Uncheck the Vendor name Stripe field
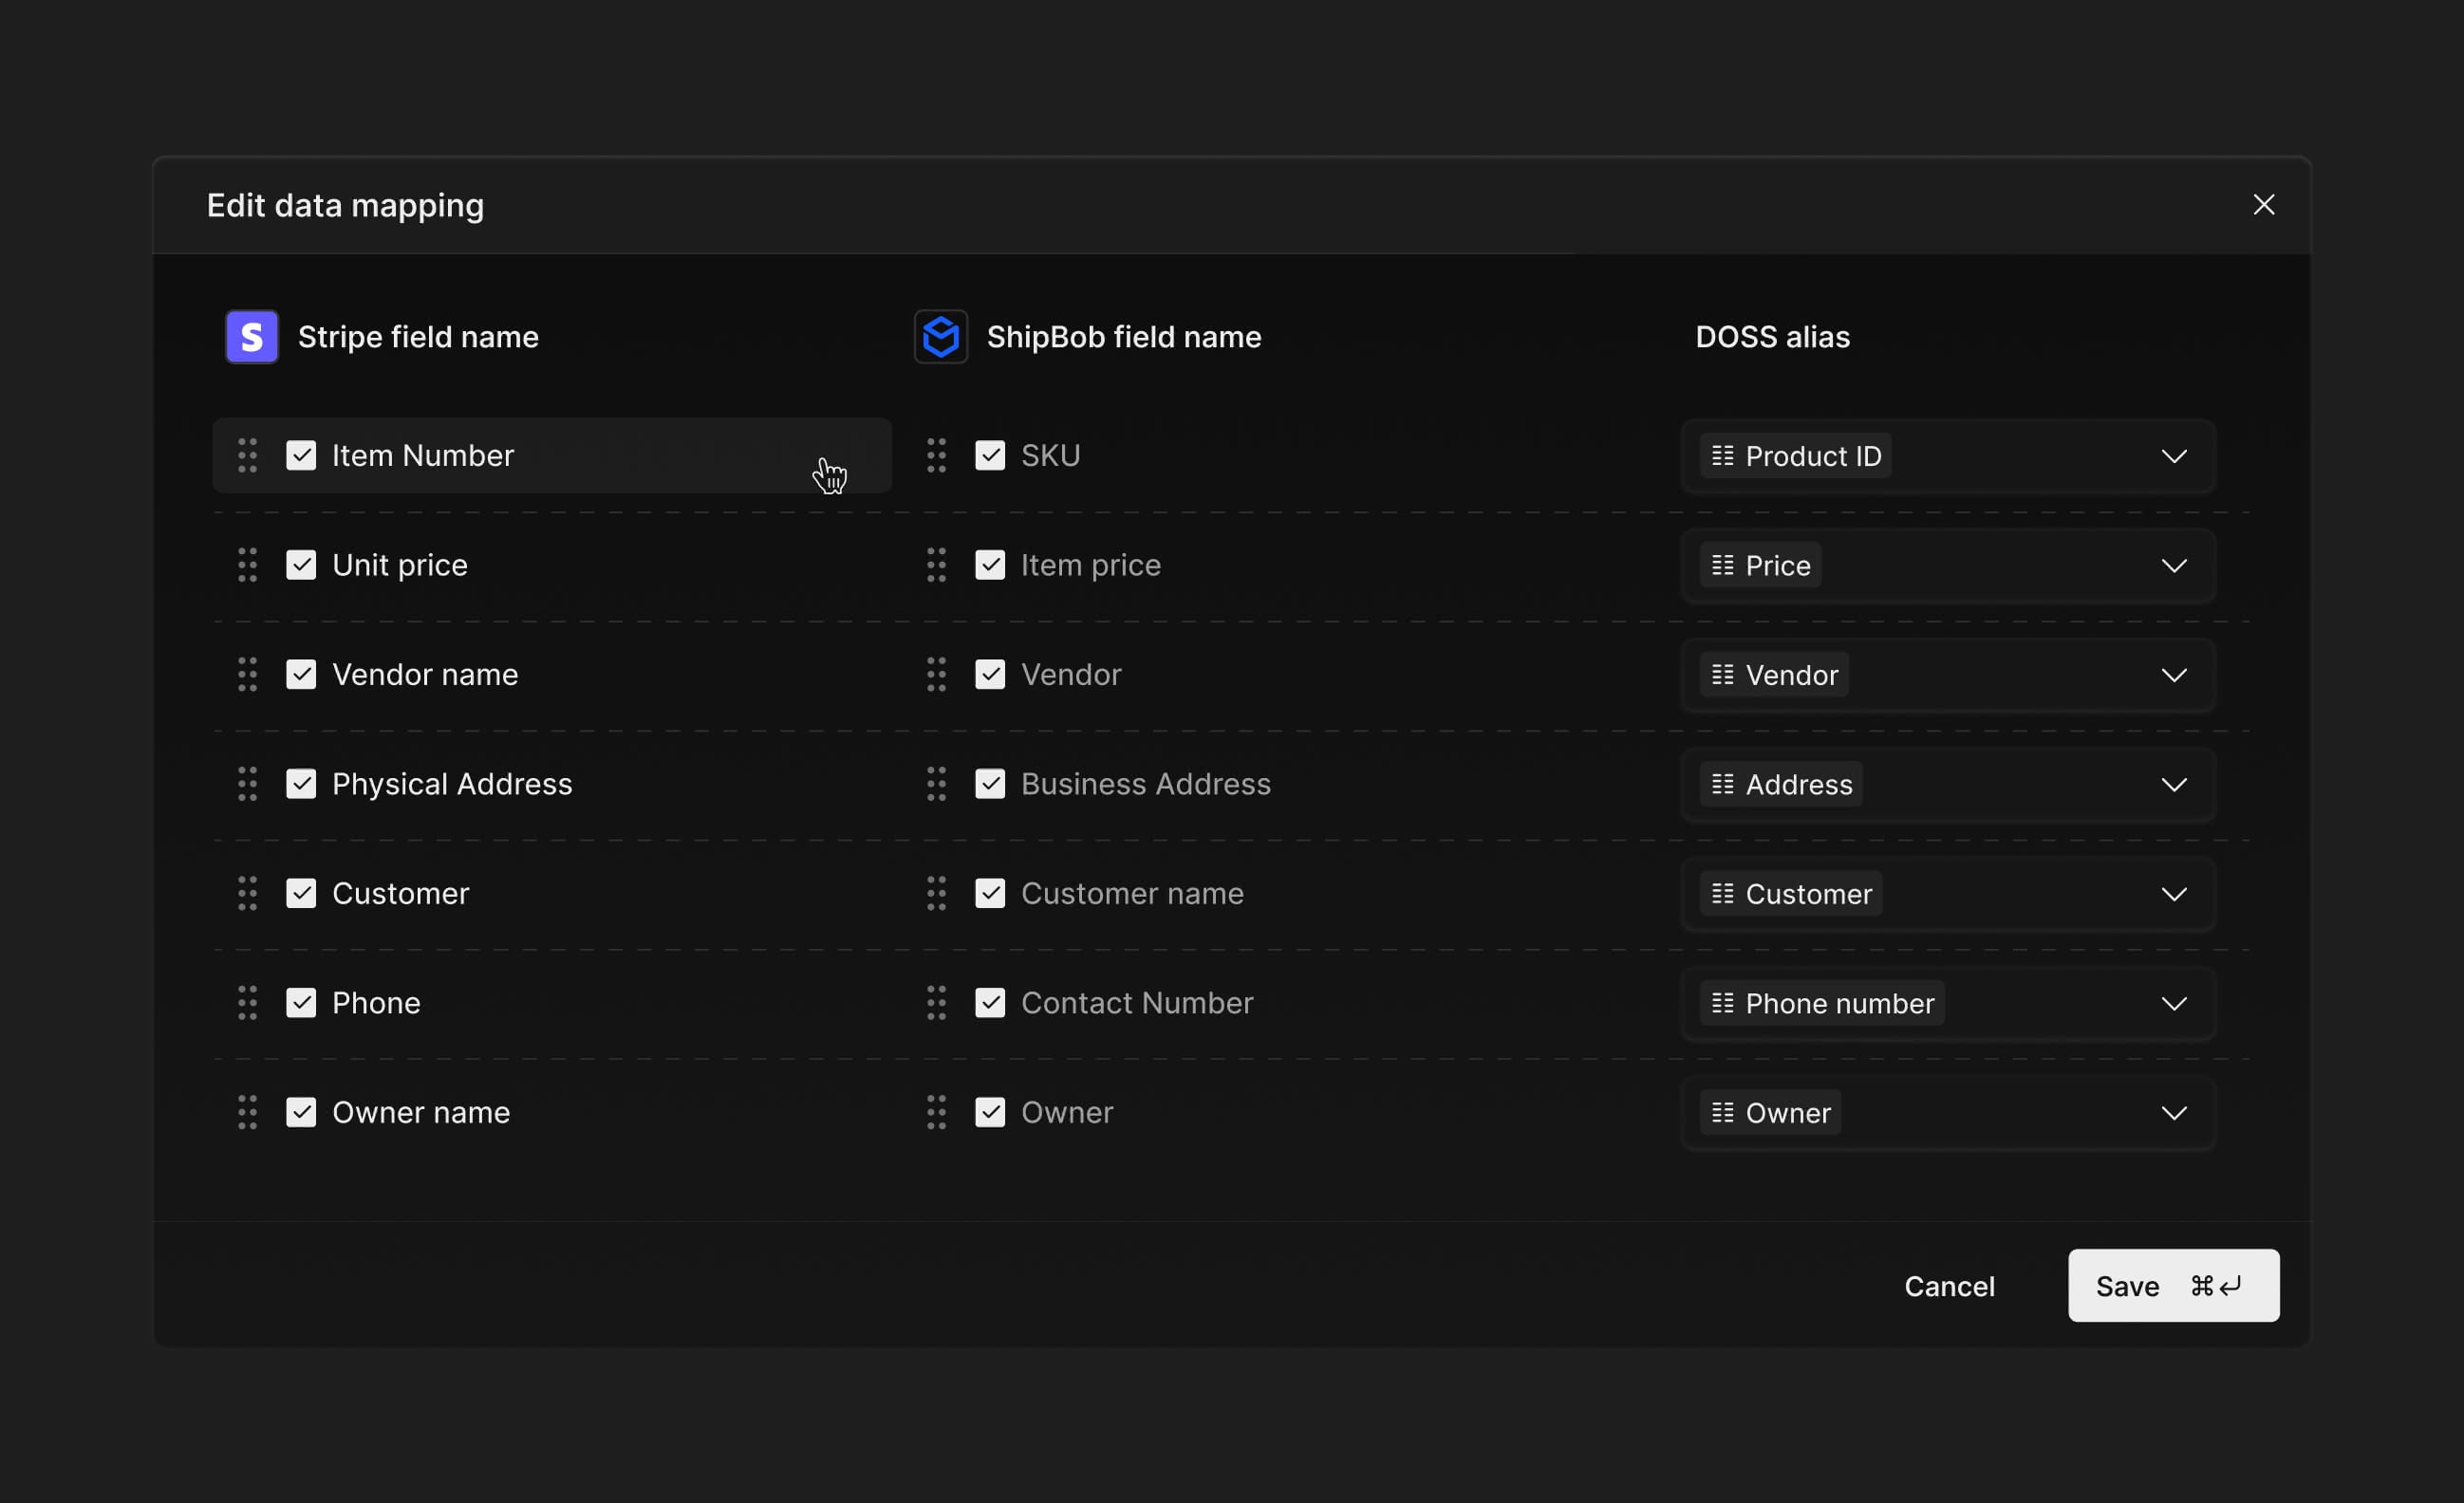The width and height of the screenshot is (2464, 1503). (301, 674)
